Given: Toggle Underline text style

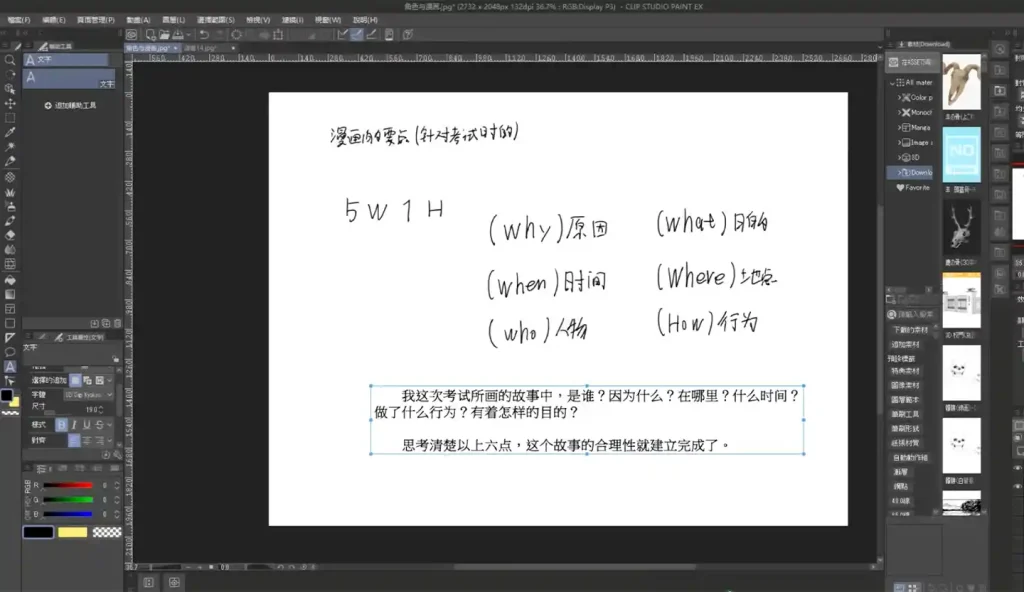Looking at the screenshot, I should pyautogui.click(x=86, y=425).
